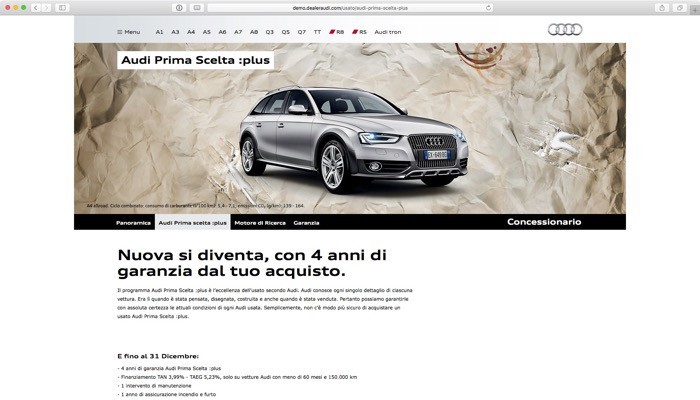Viewport: 700px width, 400px height.
Task: Go back with Safari's back arrow
Action: 36,8
